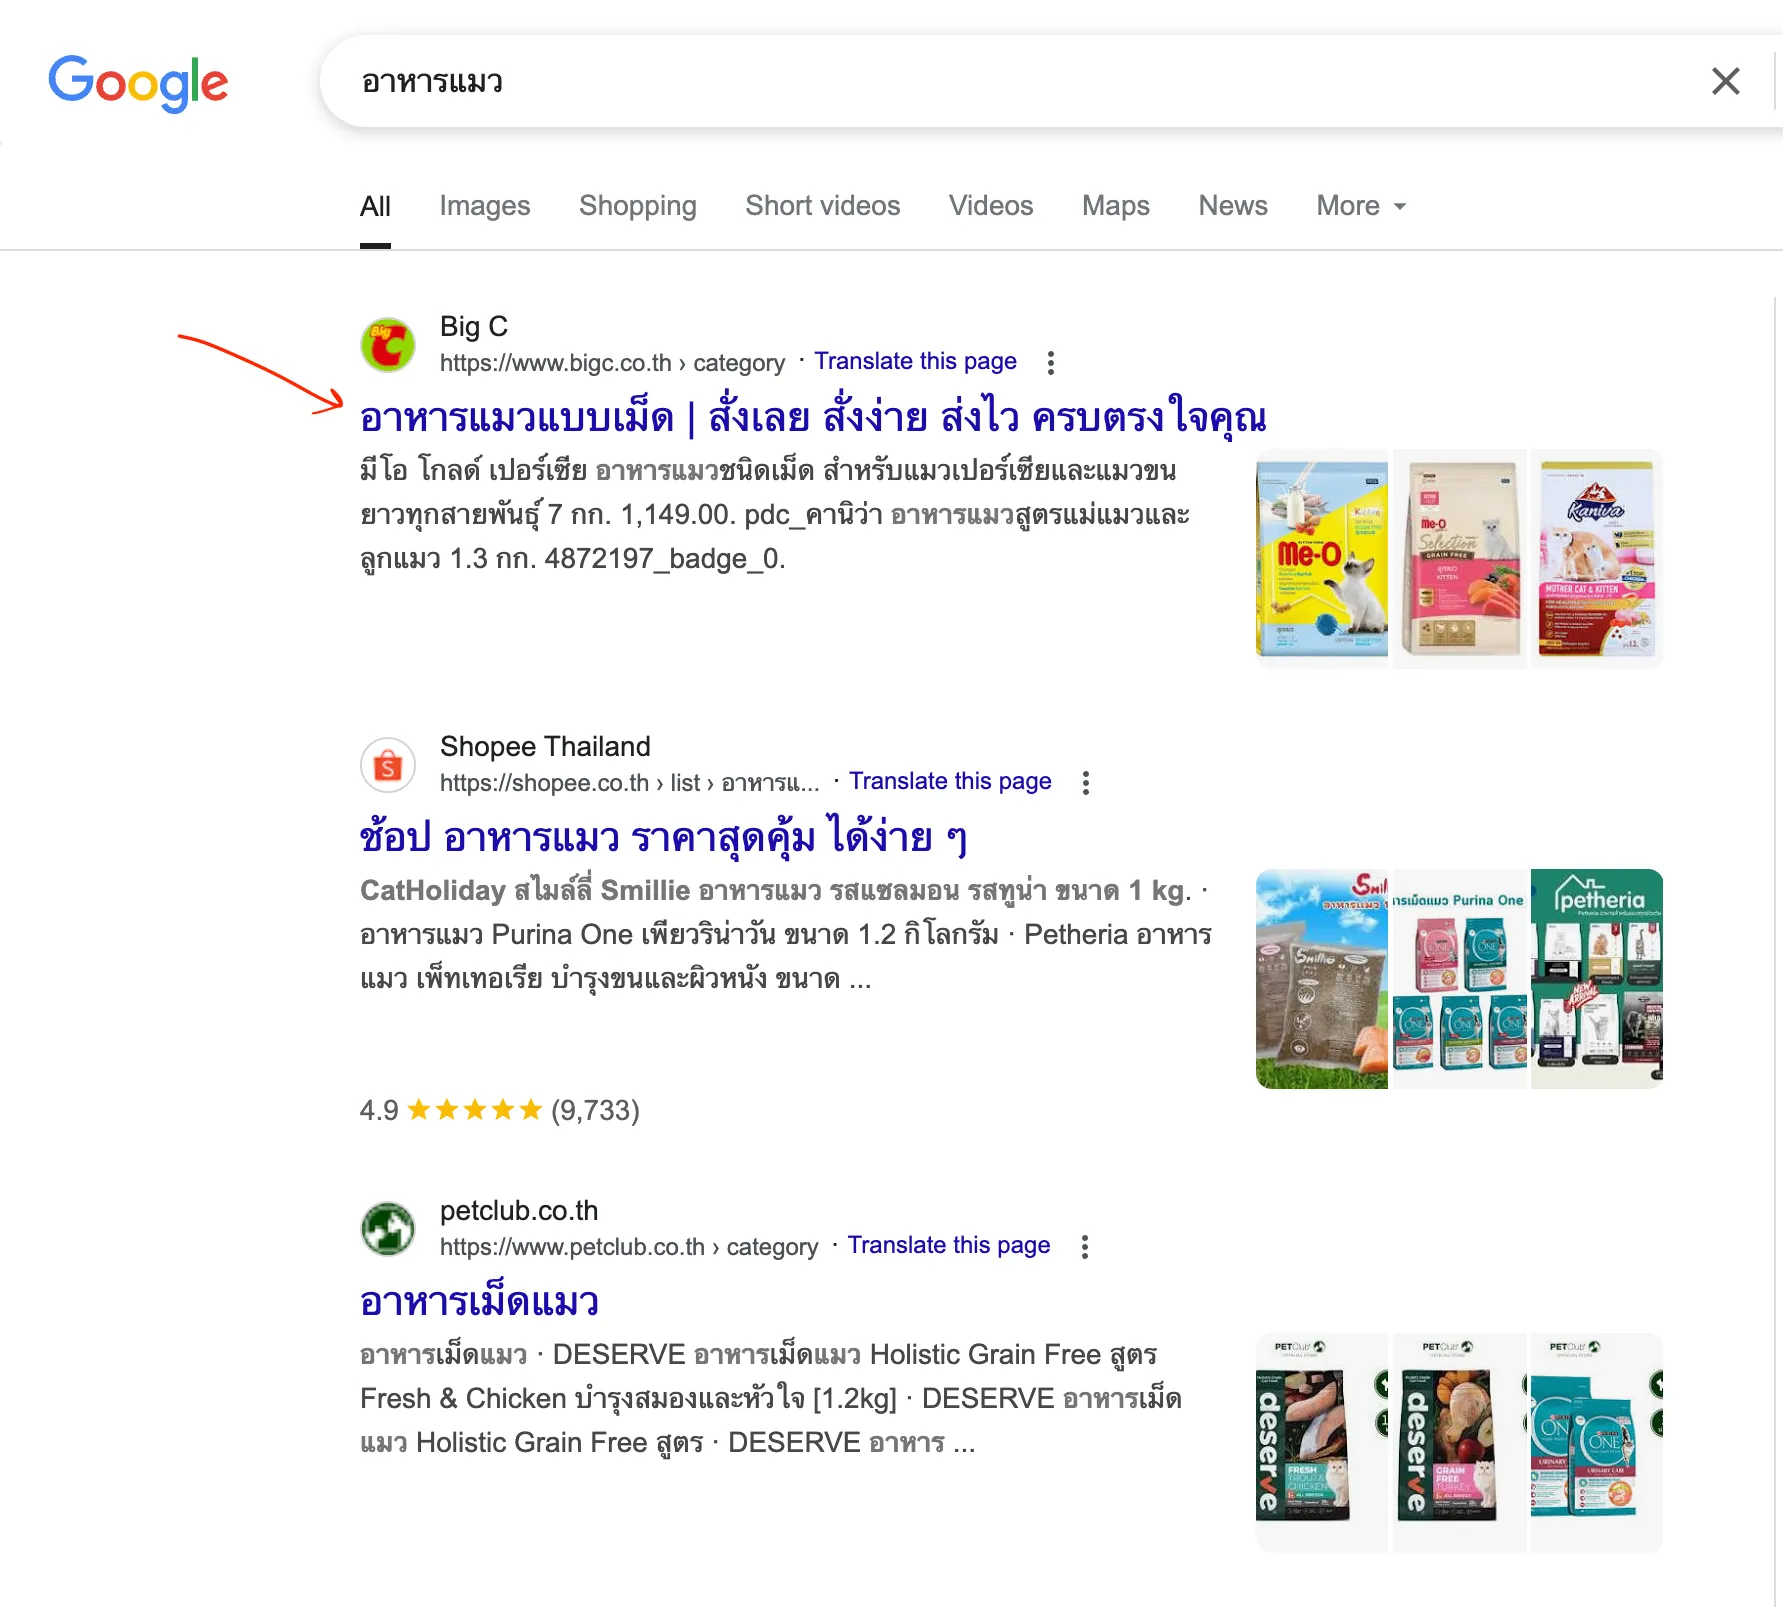
Task: Translate the petclub.co.th result page
Action: point(949,1245)
